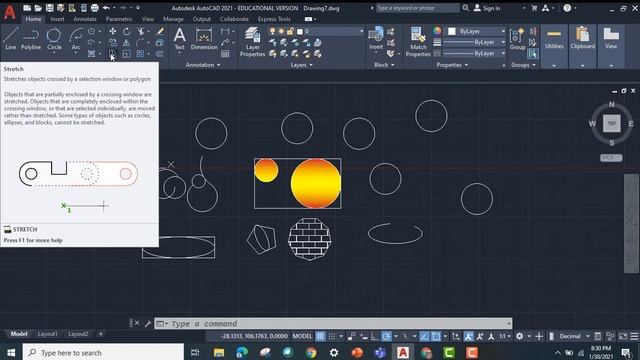The width and height of the screenshot is (640, 360).
Task: Toggle ortho mode in status bar
Action: point(374,336)
